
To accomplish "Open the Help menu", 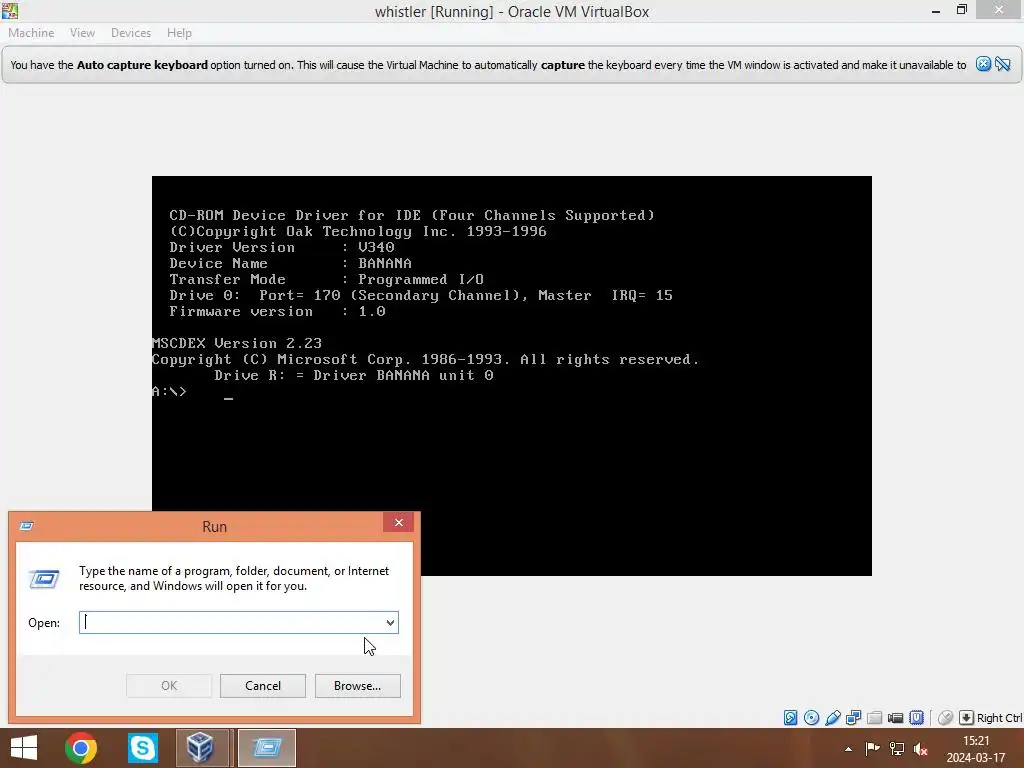I will [179, 33].
